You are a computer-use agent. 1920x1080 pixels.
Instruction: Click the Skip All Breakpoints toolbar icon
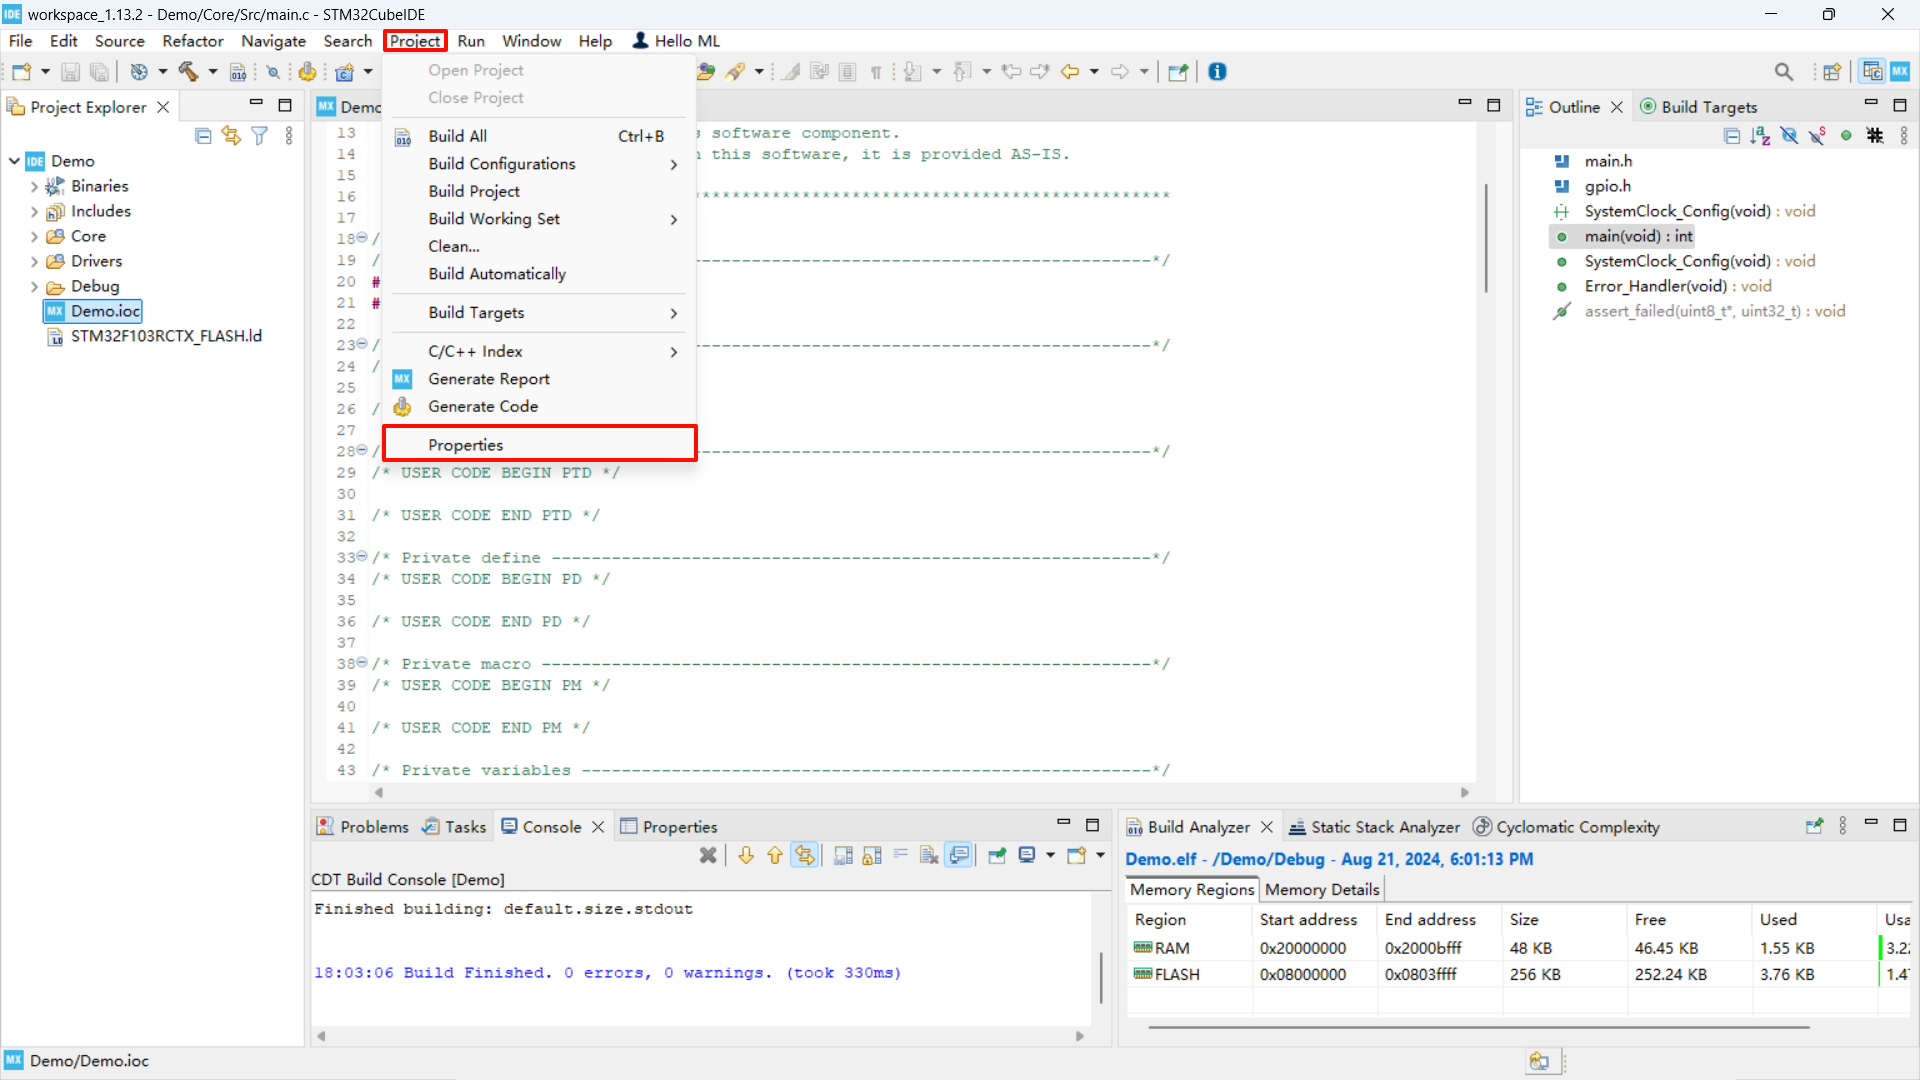(272, 72)
